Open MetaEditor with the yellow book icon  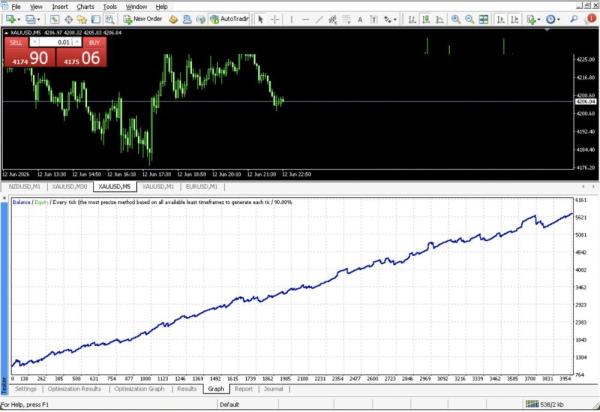(x=173, y=19)
